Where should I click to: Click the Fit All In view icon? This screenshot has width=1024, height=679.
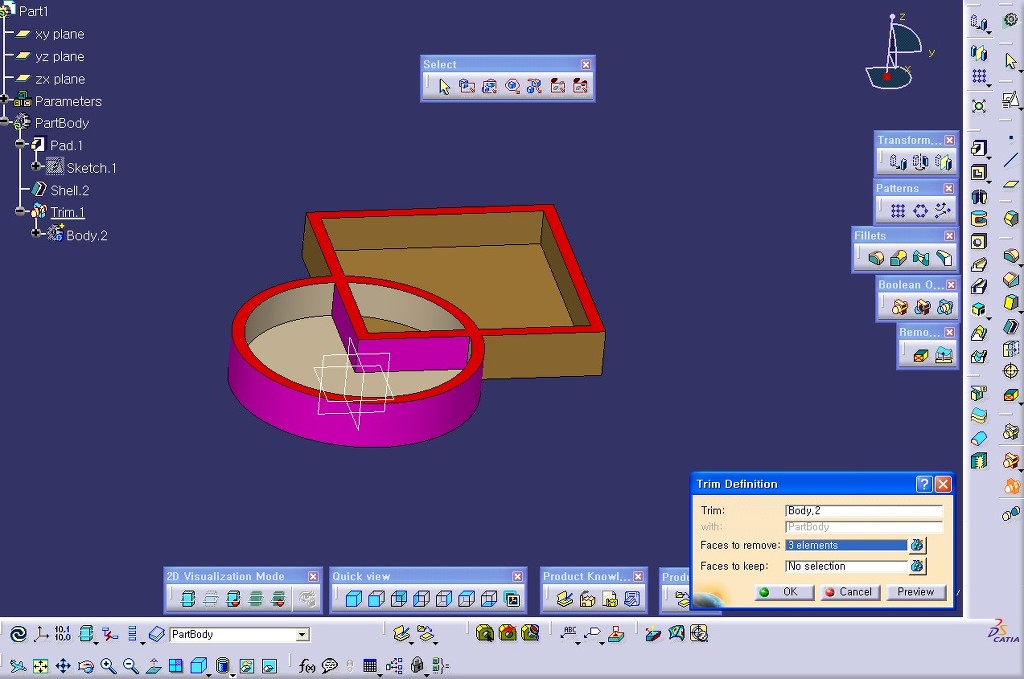point(40,666)
